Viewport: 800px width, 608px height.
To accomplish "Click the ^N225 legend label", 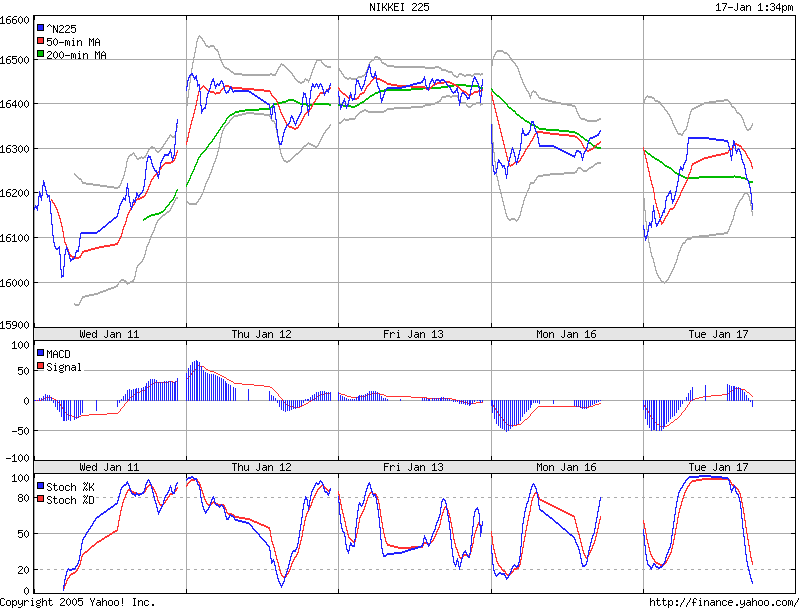I will 61,29.
